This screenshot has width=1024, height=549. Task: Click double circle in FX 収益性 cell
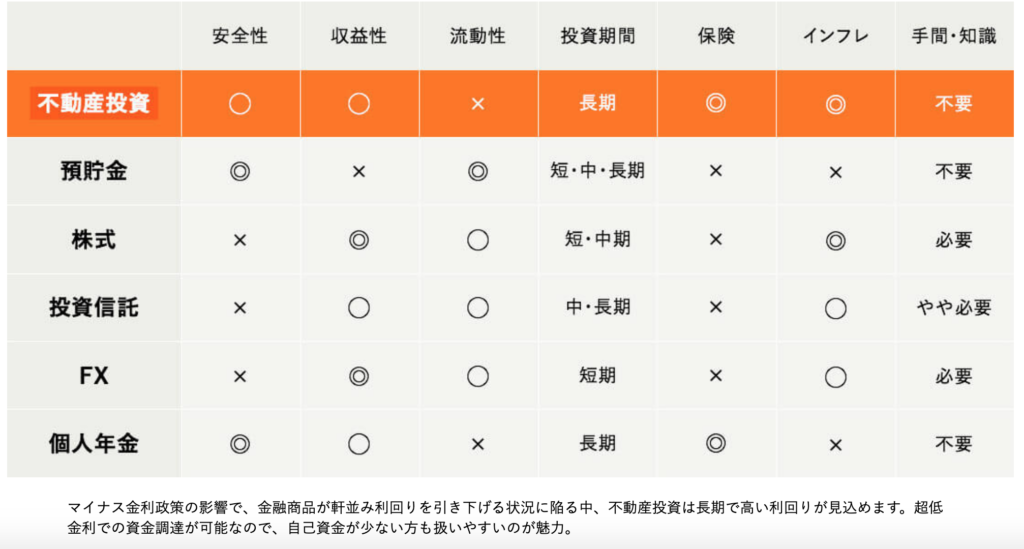[x=359, y=376]
